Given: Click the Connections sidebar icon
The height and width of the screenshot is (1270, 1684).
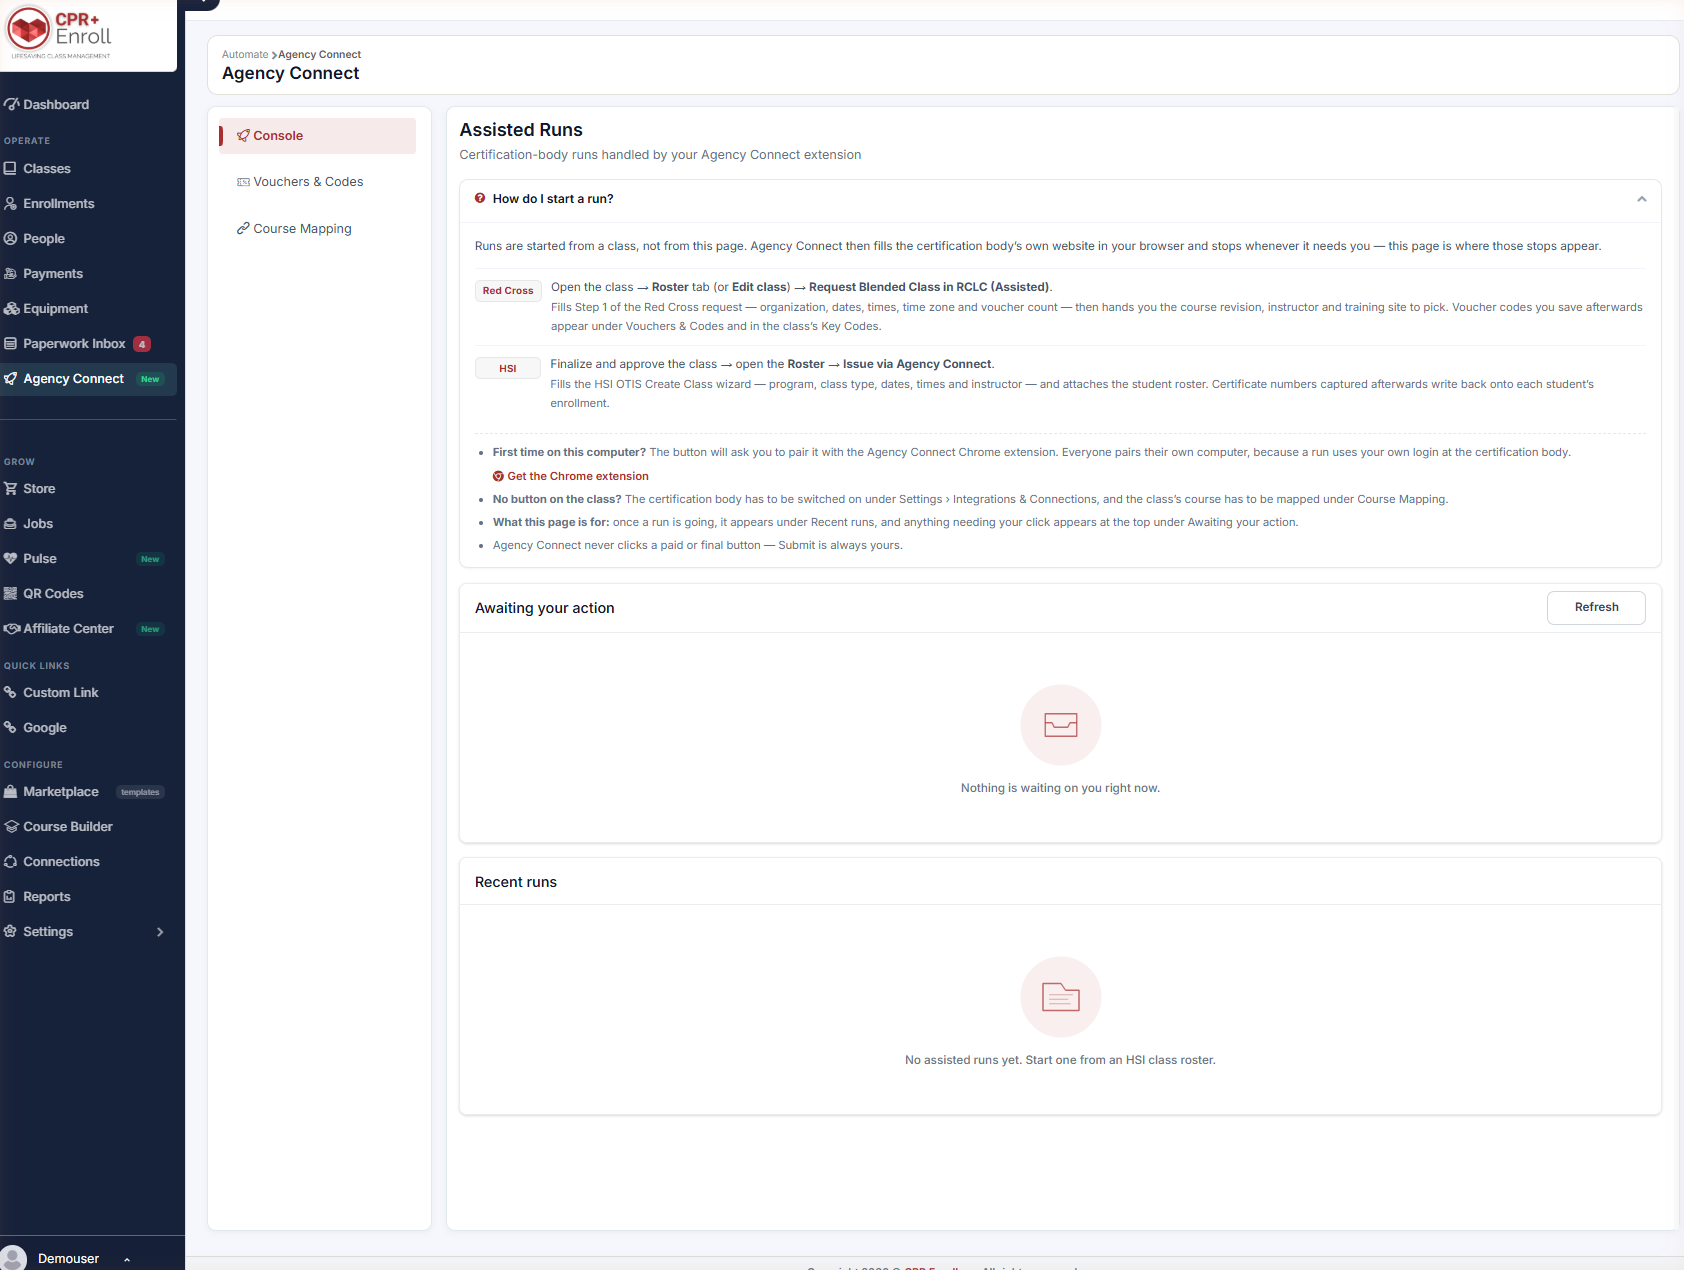Looking at the screenshot, I should coord(11,861).
